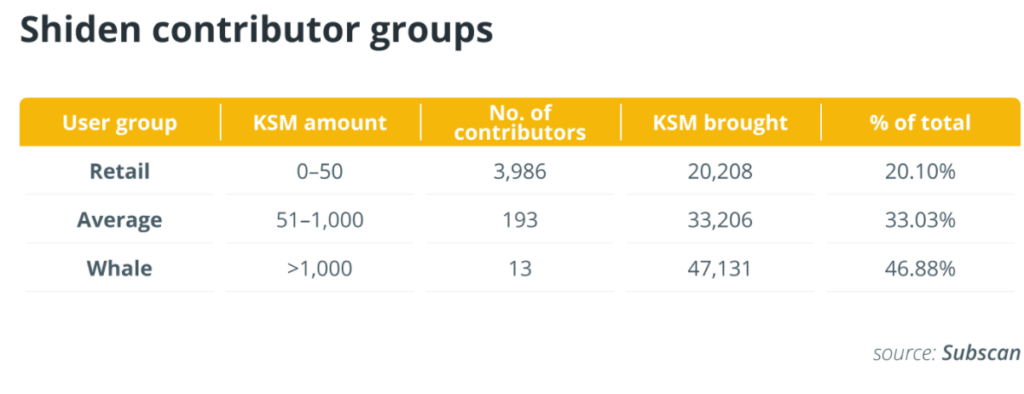Click the % of total header
The width and height of the screenshot is (1024, 394).
click(921, 123)
